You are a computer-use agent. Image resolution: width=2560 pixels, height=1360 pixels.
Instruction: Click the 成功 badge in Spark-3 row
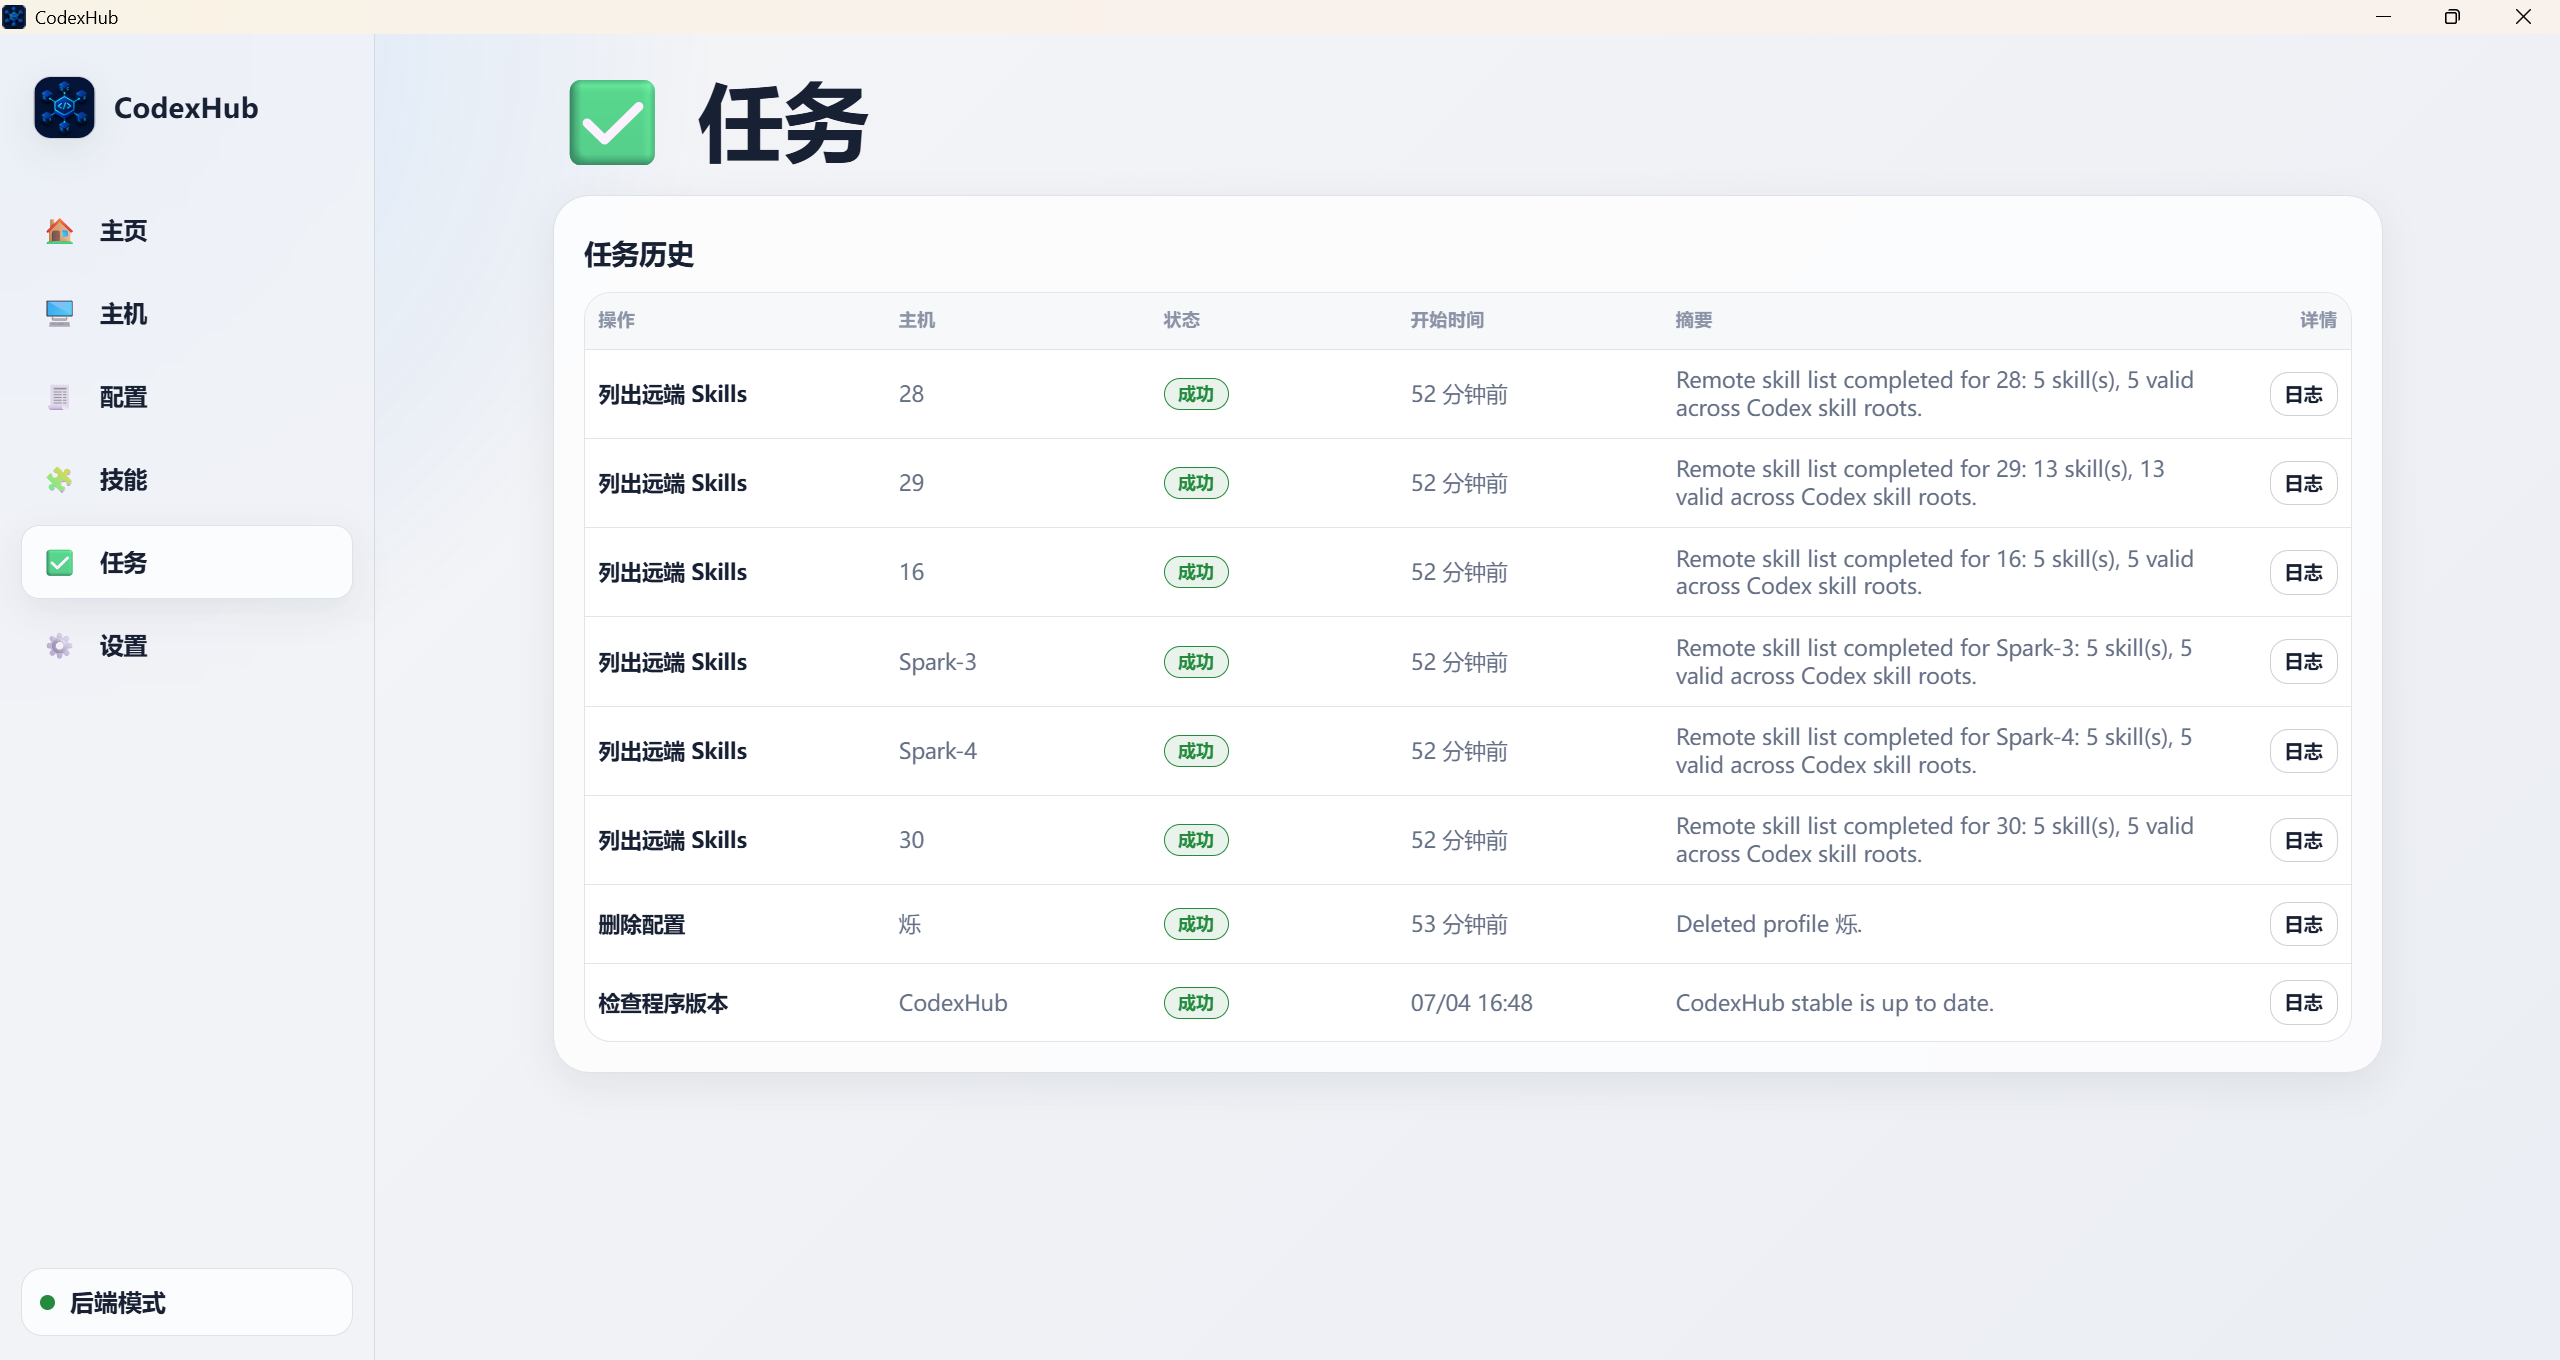pyautogui.click(x=1196, y=662)
